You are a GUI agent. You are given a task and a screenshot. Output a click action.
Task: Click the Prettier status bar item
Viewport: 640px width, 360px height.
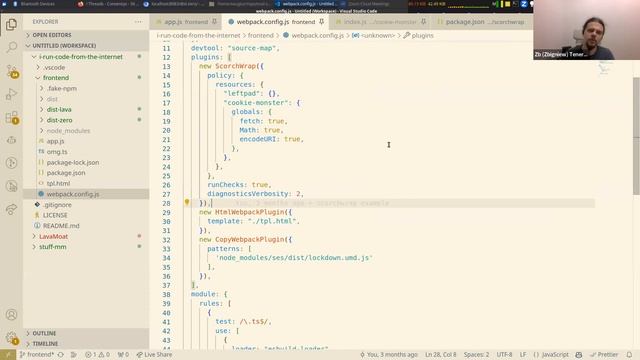[604, 355]
